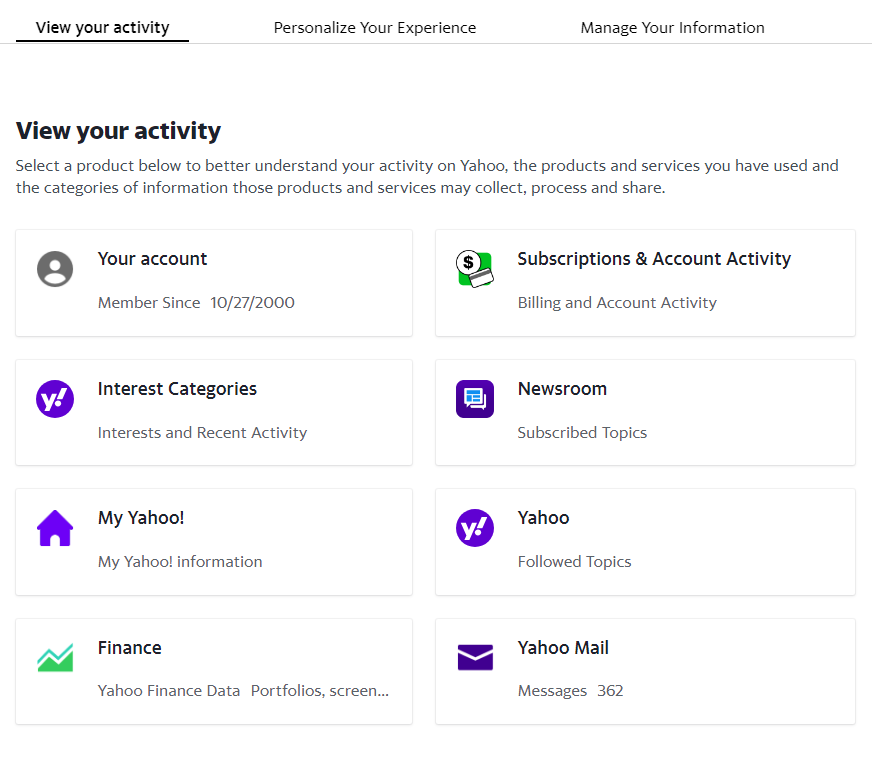
Task: Open the My Yahoo! card title
Action: point(141,518)
